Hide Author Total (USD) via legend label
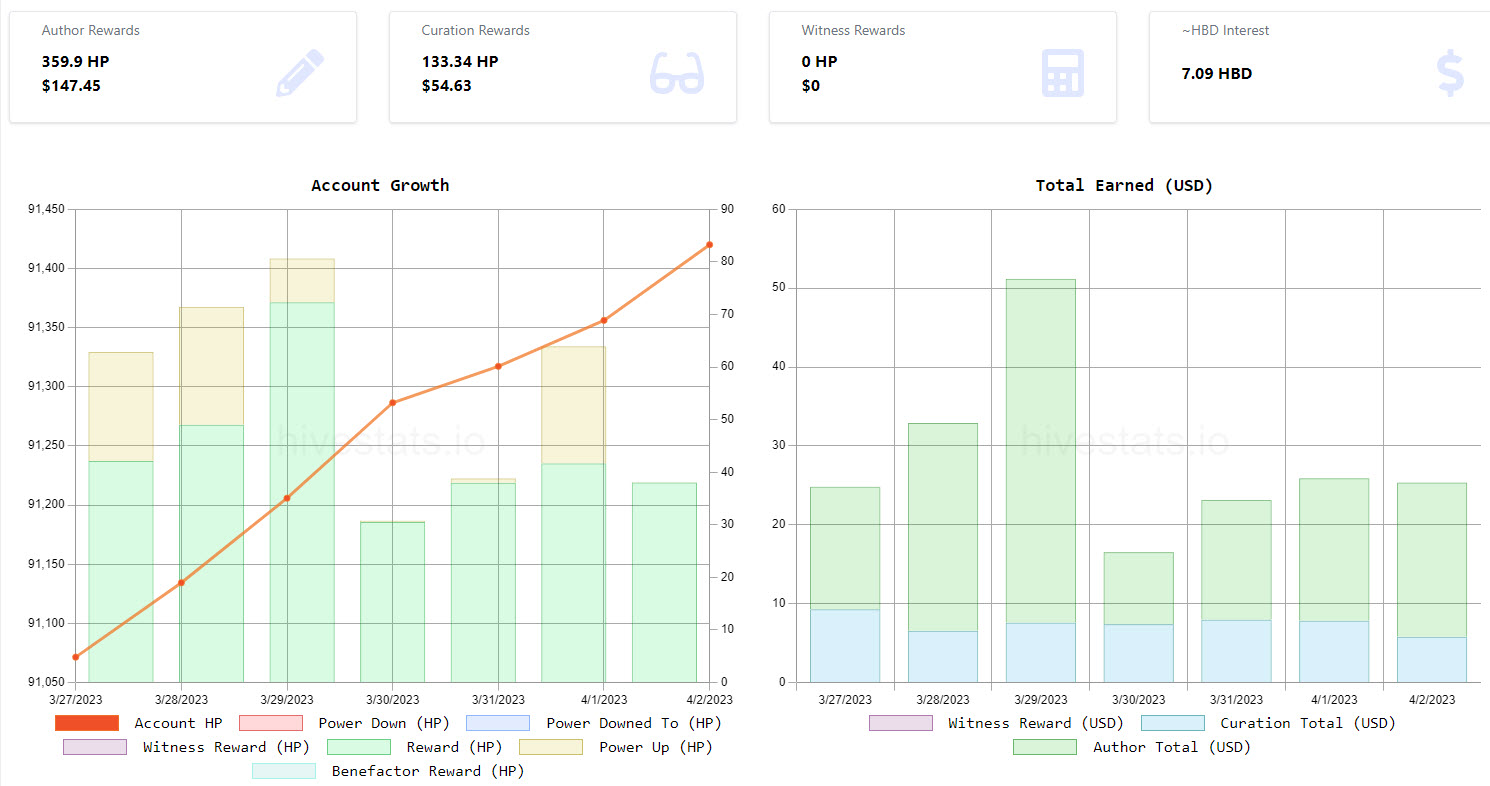The image size is (1490, 786). (x=1172, y=747)
